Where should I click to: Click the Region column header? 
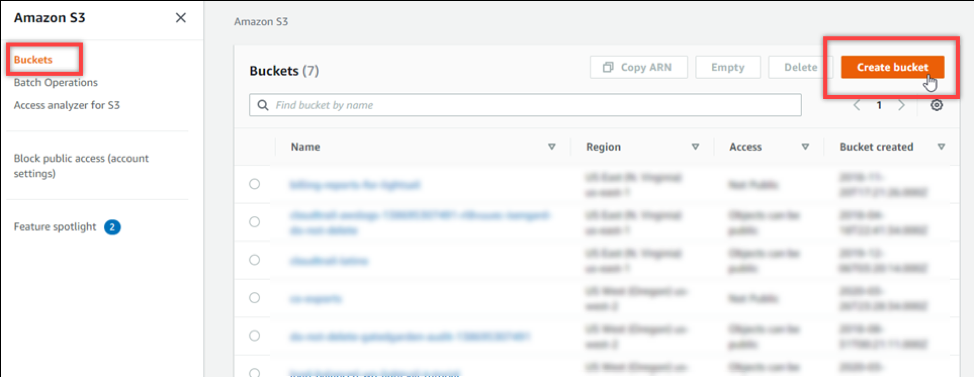tap(603, 147)
